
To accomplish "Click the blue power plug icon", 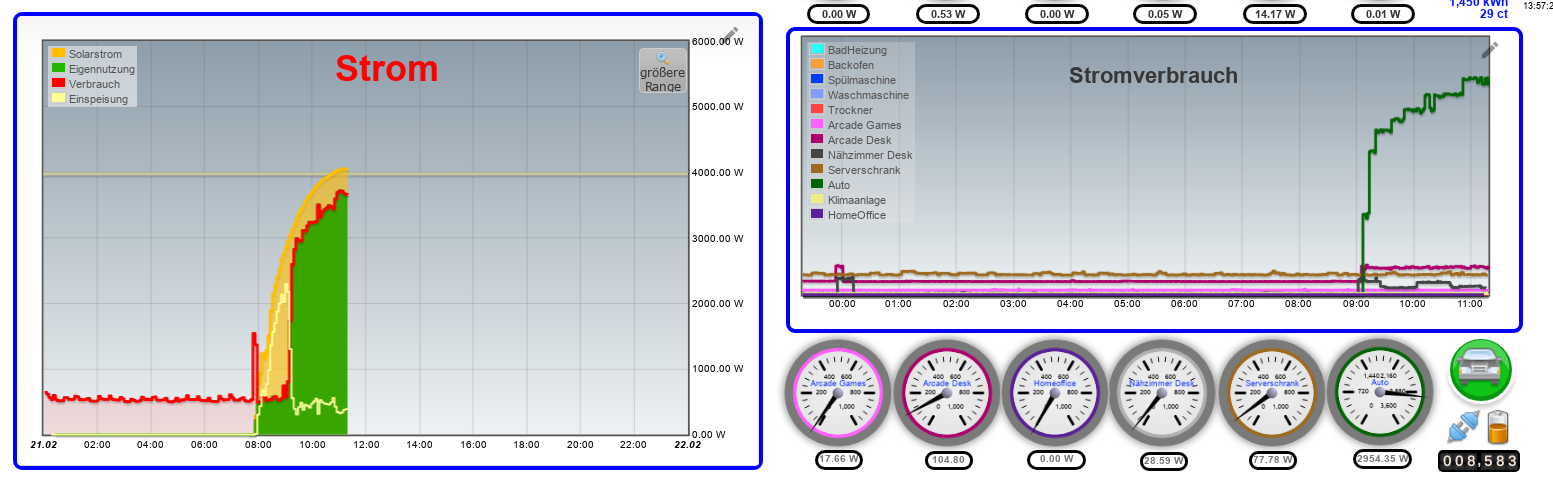I will 1462,428.
